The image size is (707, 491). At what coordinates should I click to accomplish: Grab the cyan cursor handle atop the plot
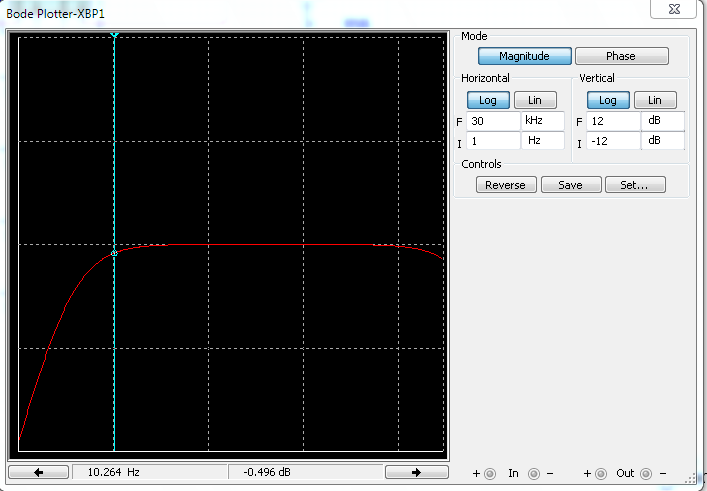(115, 37)
